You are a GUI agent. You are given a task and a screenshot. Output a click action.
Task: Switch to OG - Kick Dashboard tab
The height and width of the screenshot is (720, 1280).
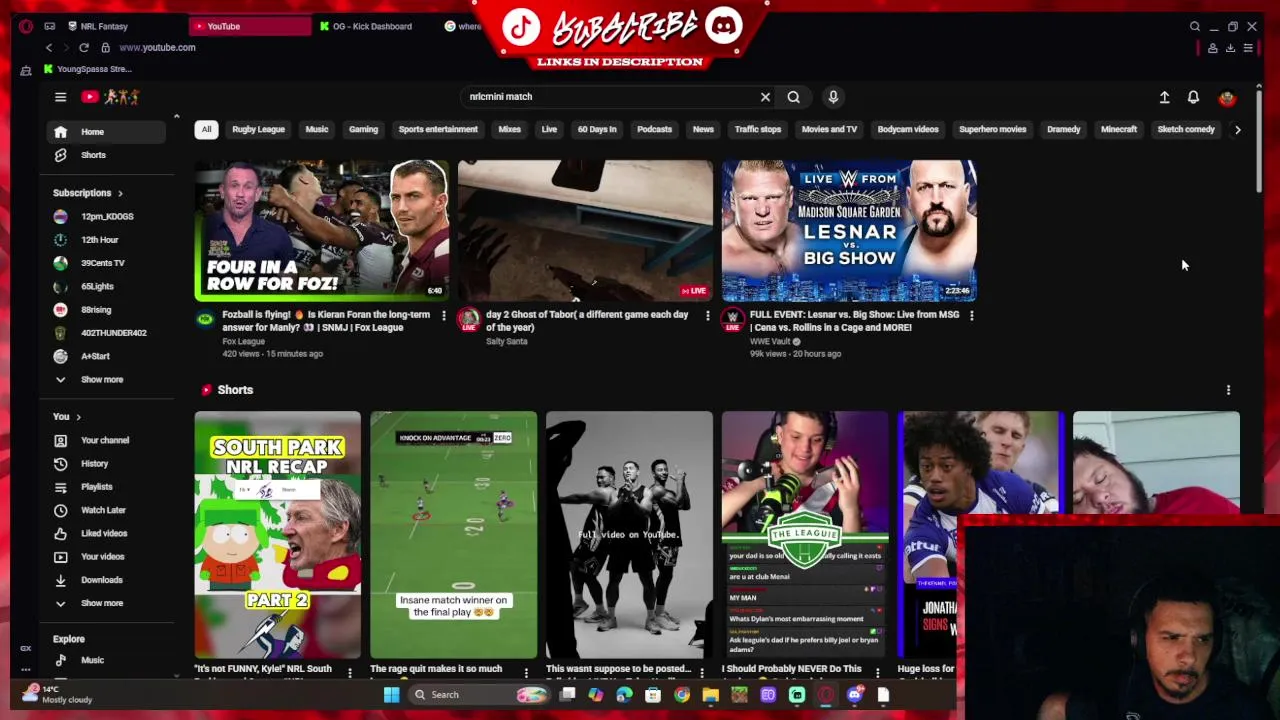pos(372,26)
